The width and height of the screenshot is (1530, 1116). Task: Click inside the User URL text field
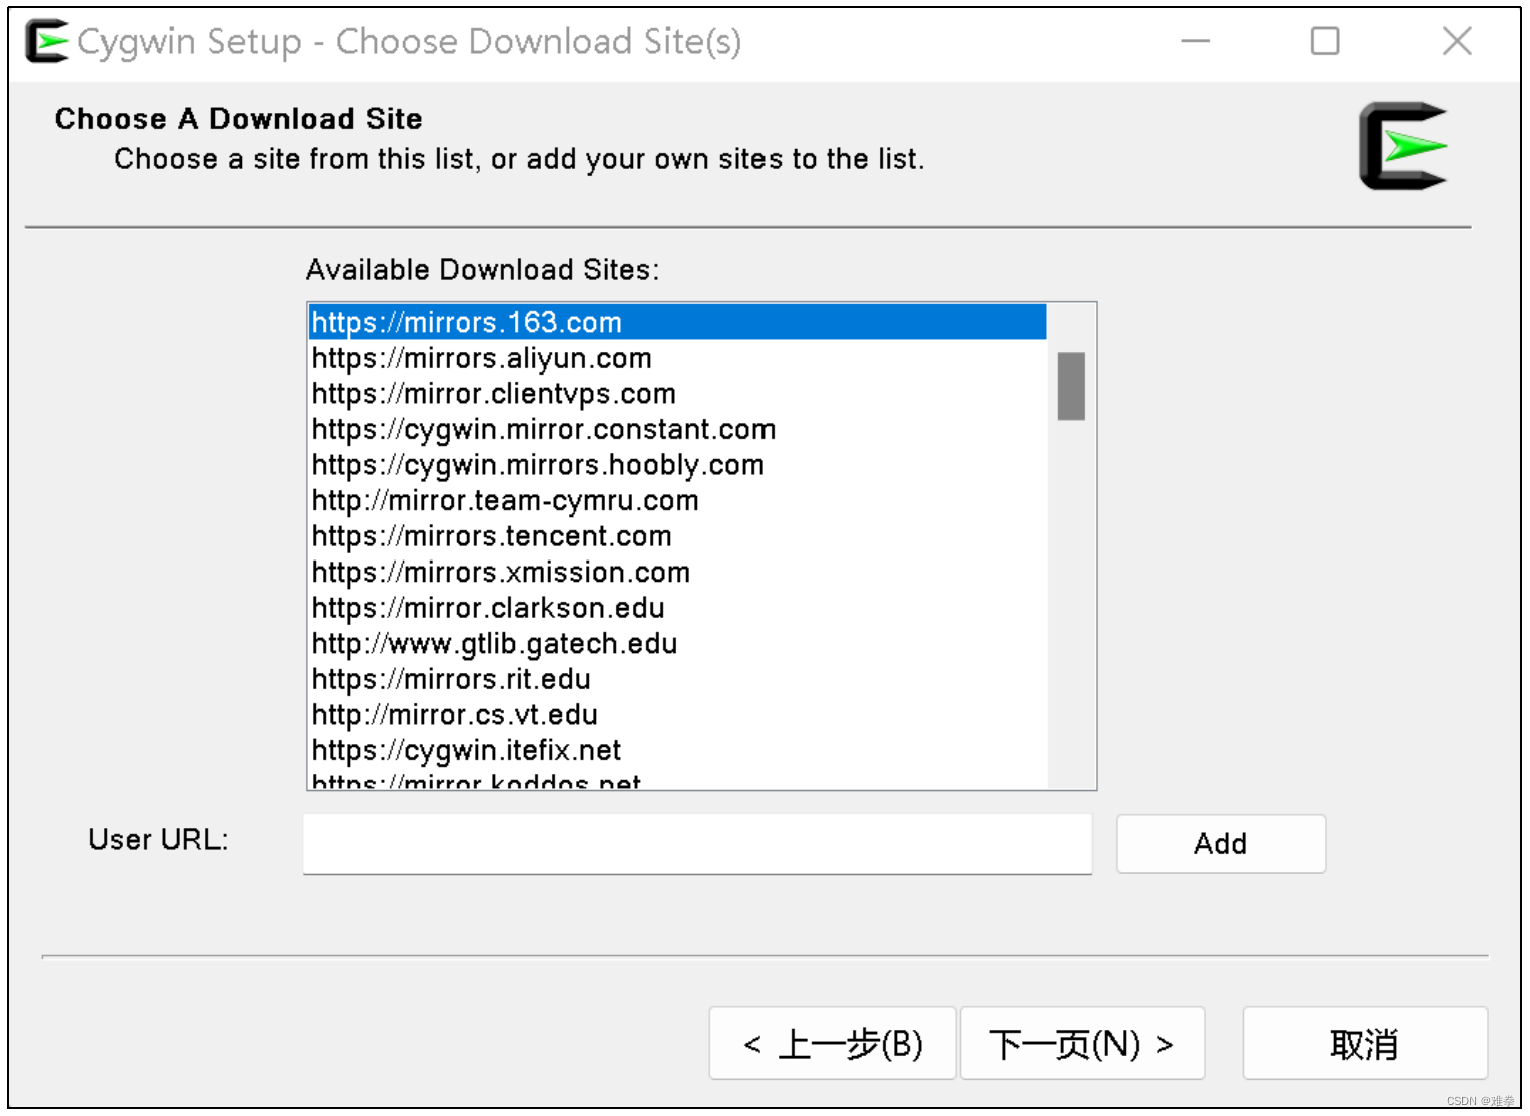coord(697,843)
